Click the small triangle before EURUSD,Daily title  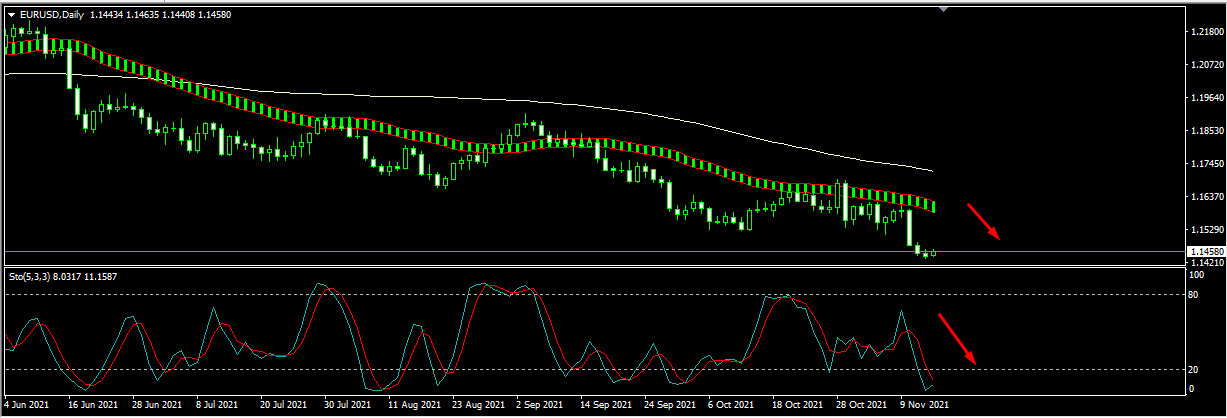click(x=11, y=15)
